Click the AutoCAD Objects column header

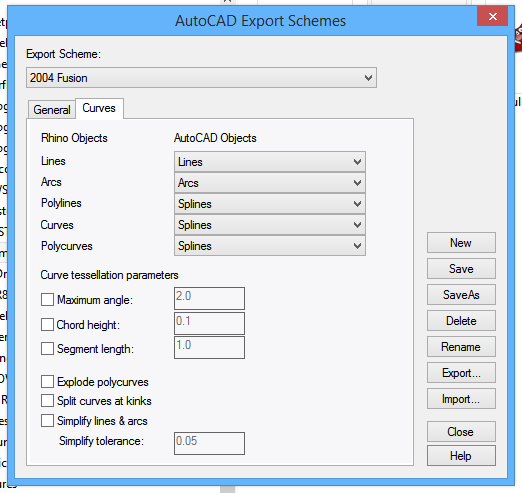(x=215, y=138)
